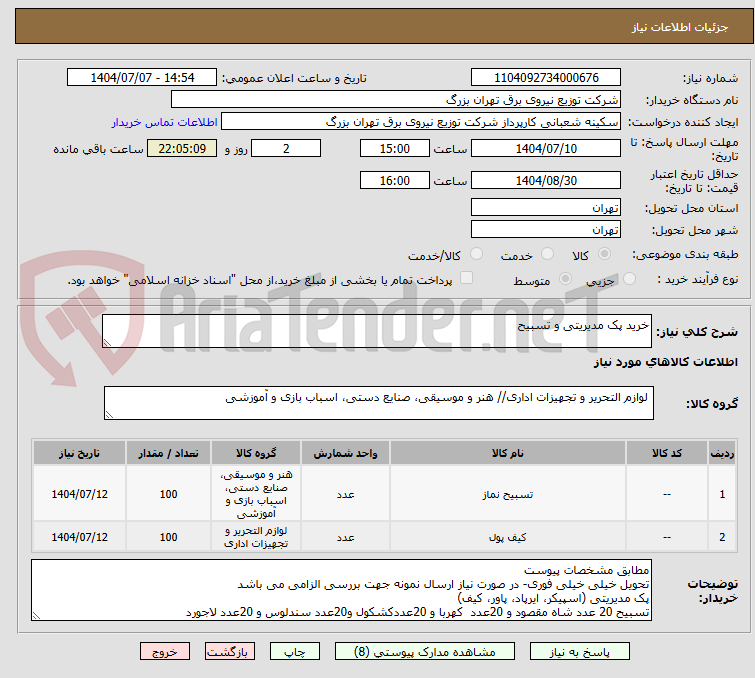Open 'مشاهده مدارک پیوستی (8)' attachments

tap(425, 652)
